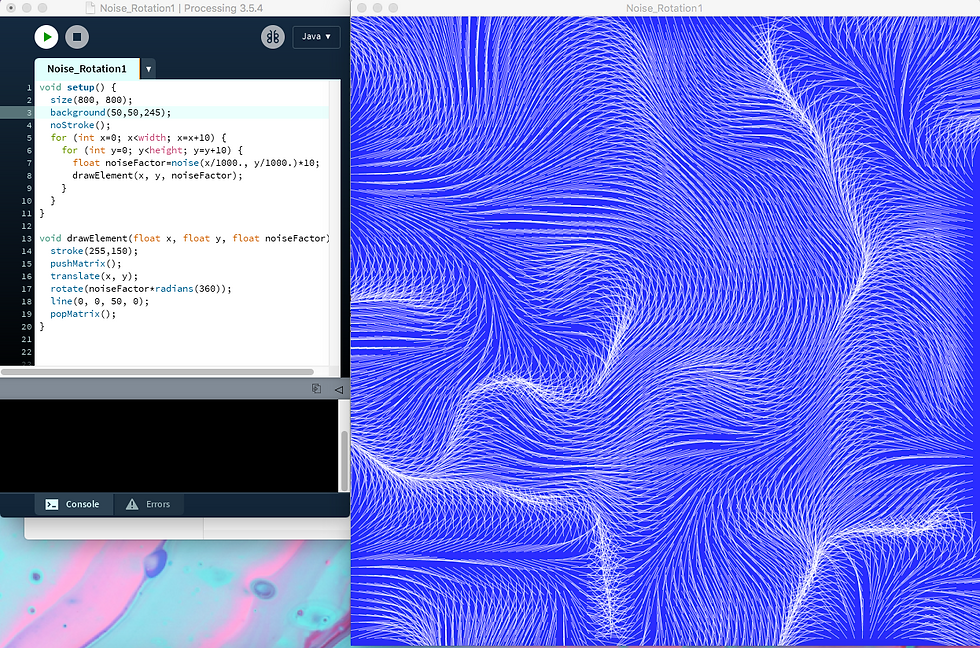Screen dimensions: 980x648
Task: Click the 'line(0, 0, 50, 0);' line
Action: point(99,301)
